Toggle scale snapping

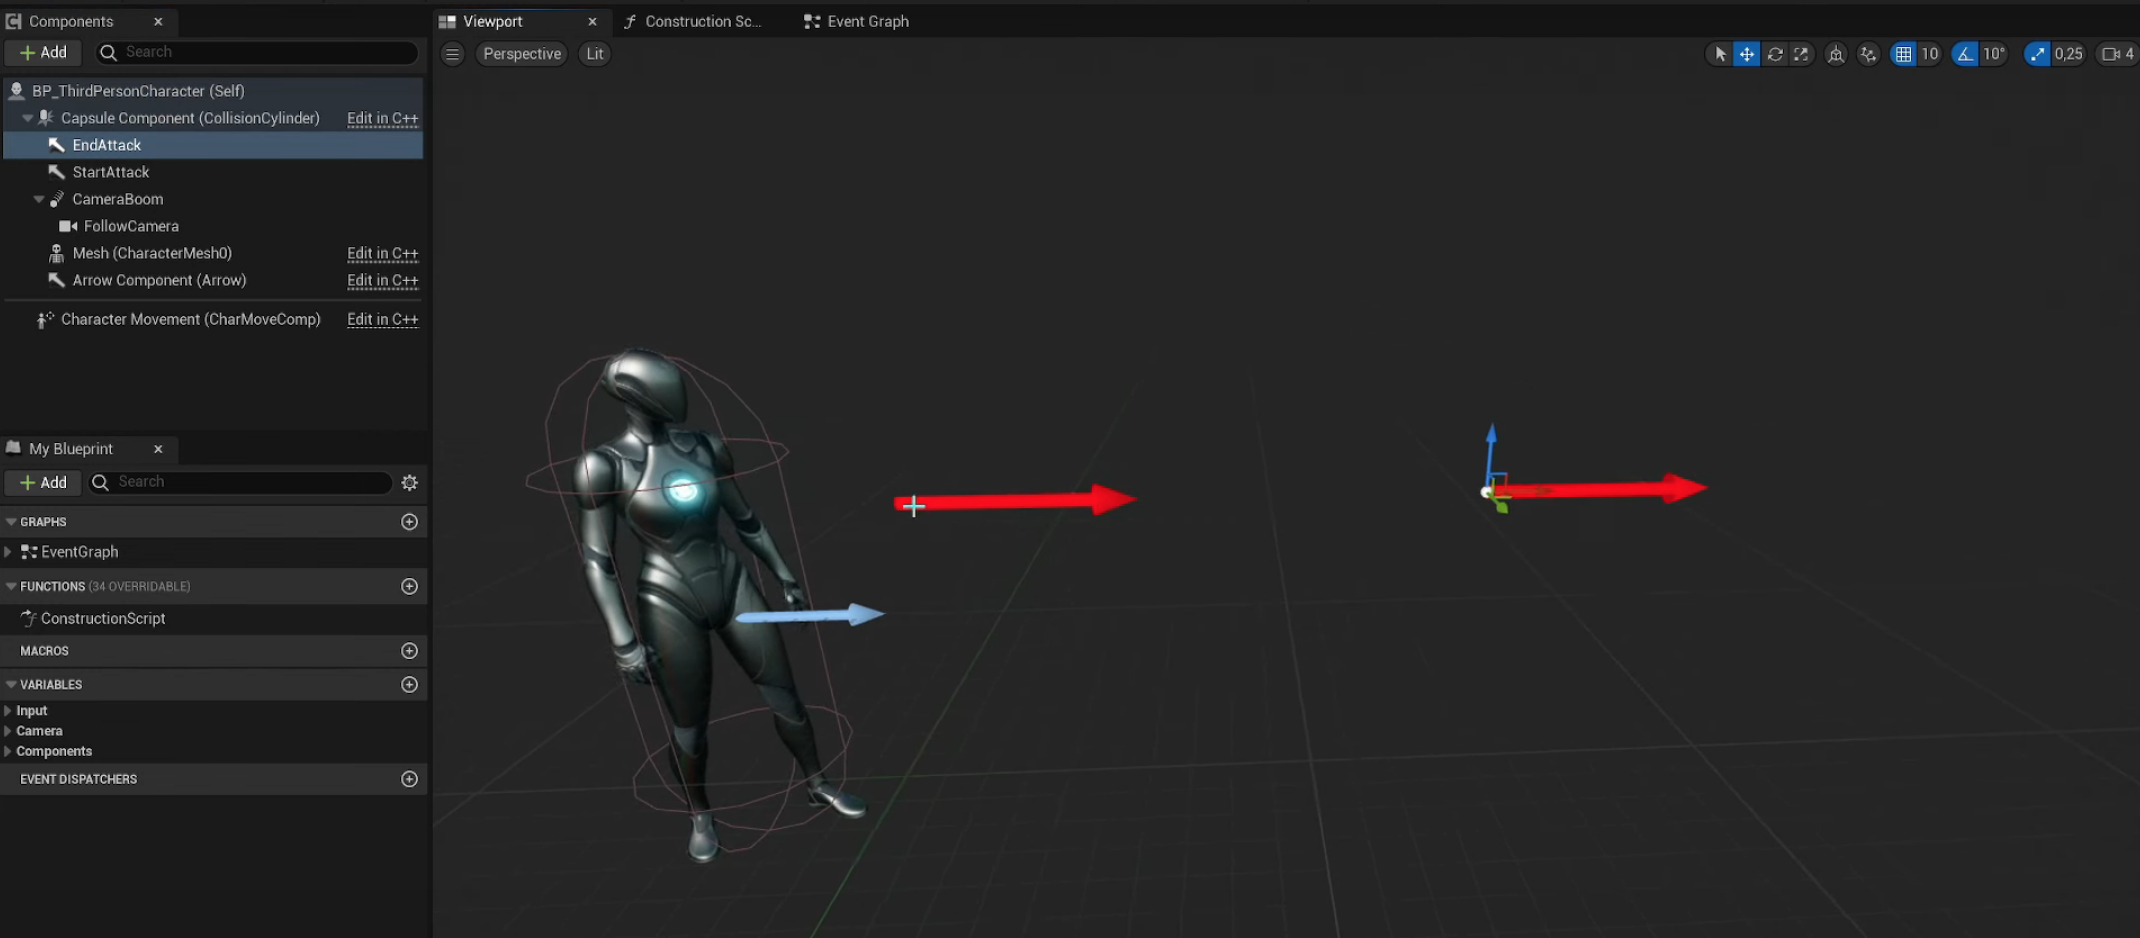click(2037, 54)
